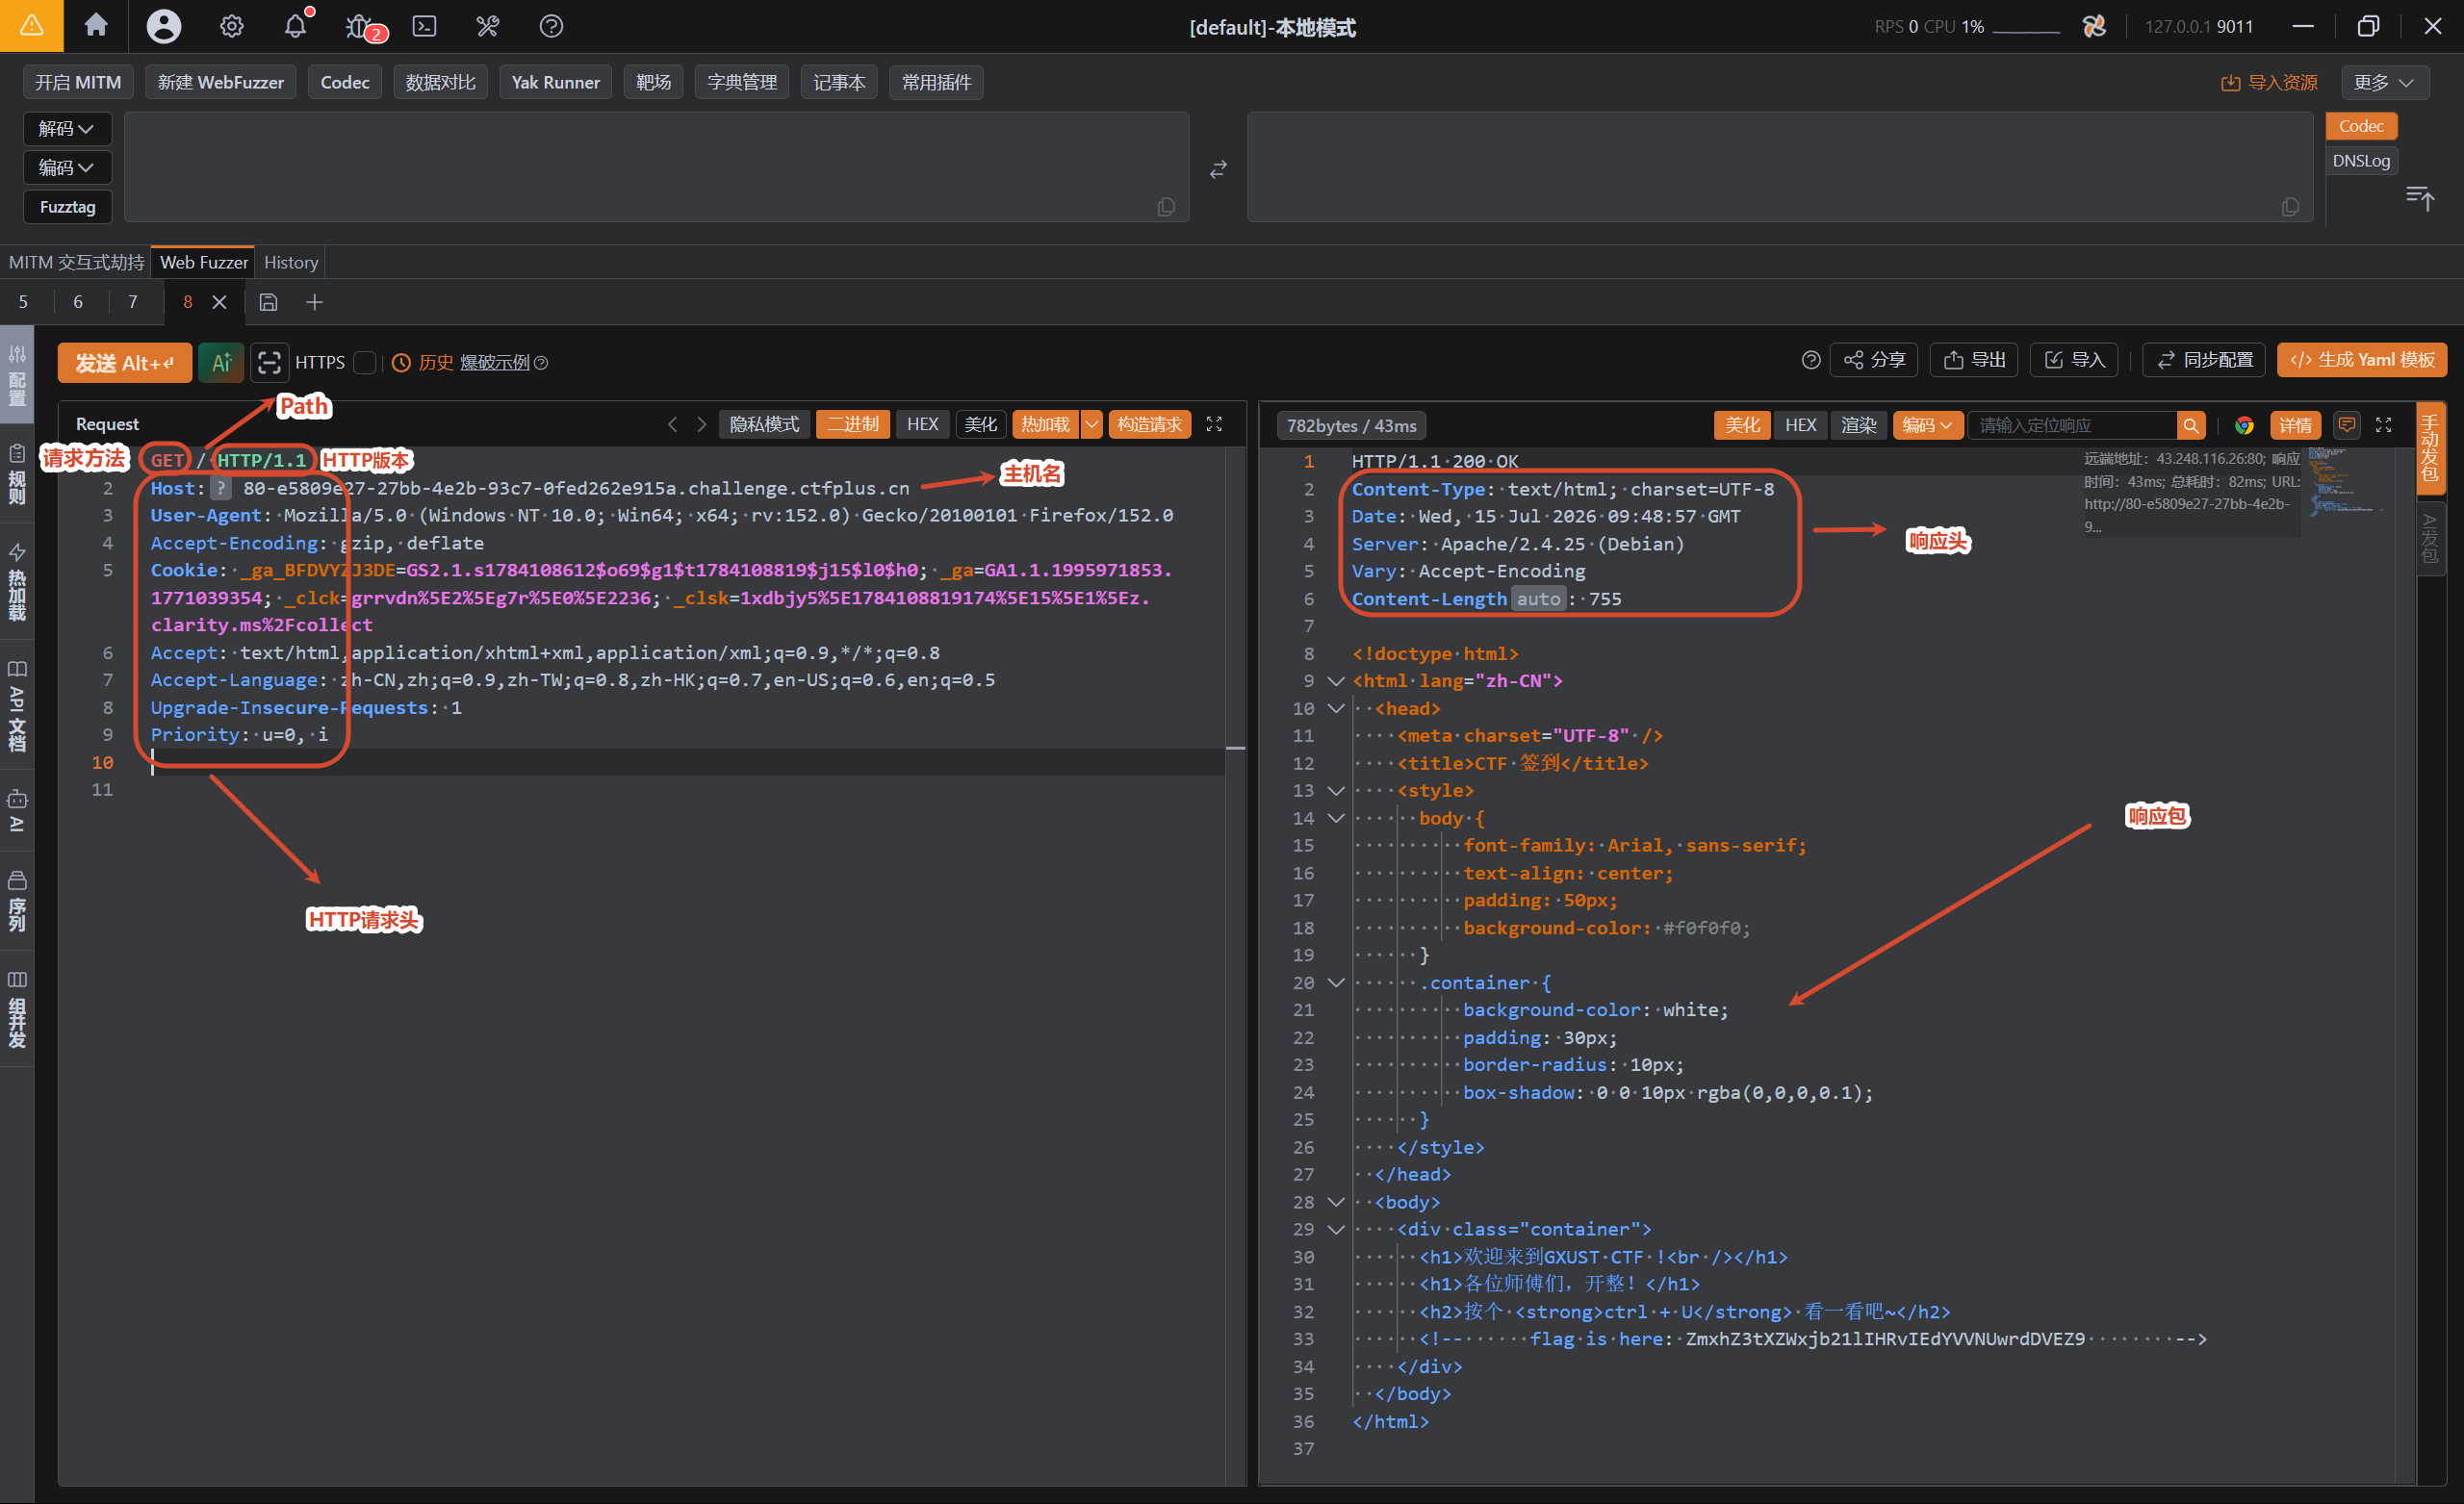
Task: Click the AI assistant icon beside Send
Action: click(221, 362)
